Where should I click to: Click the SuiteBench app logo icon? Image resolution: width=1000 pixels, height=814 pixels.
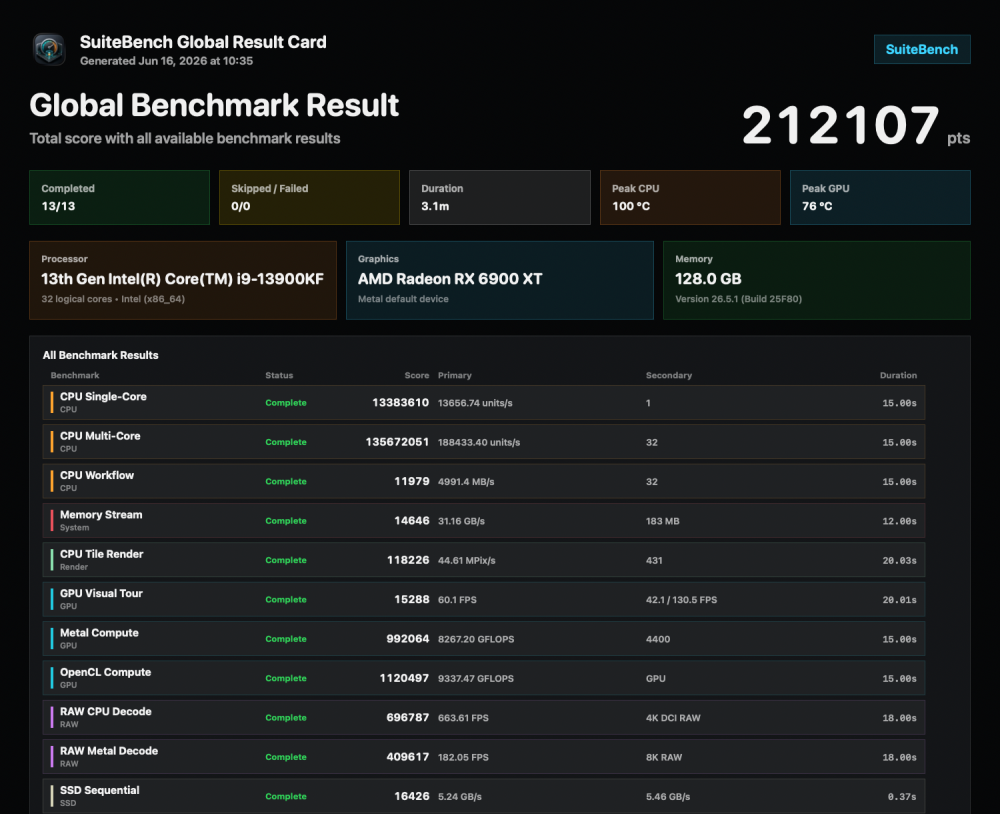click(x=49, y=50)
